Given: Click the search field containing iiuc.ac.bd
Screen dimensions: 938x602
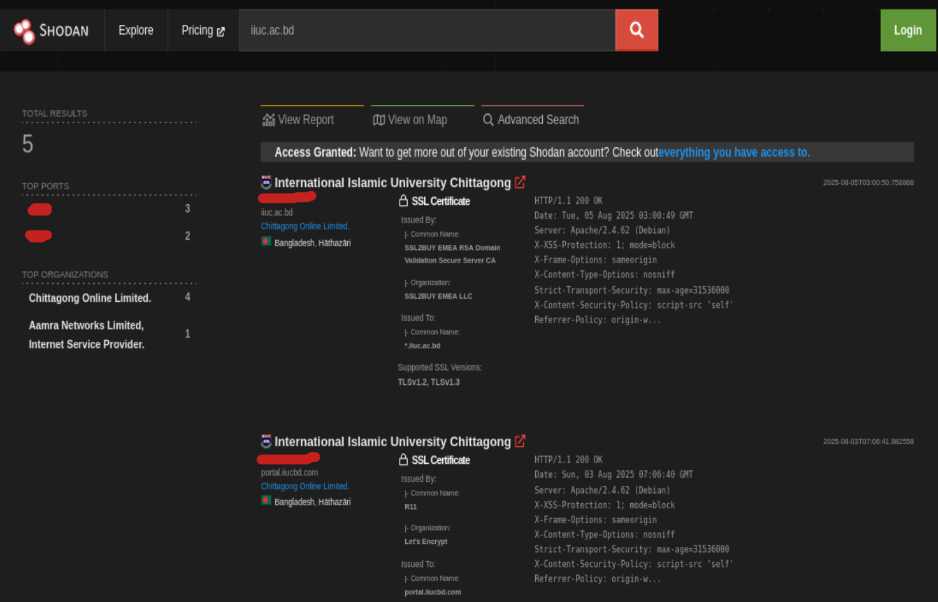Looking at the screenshot, I should tap(427, 30).
